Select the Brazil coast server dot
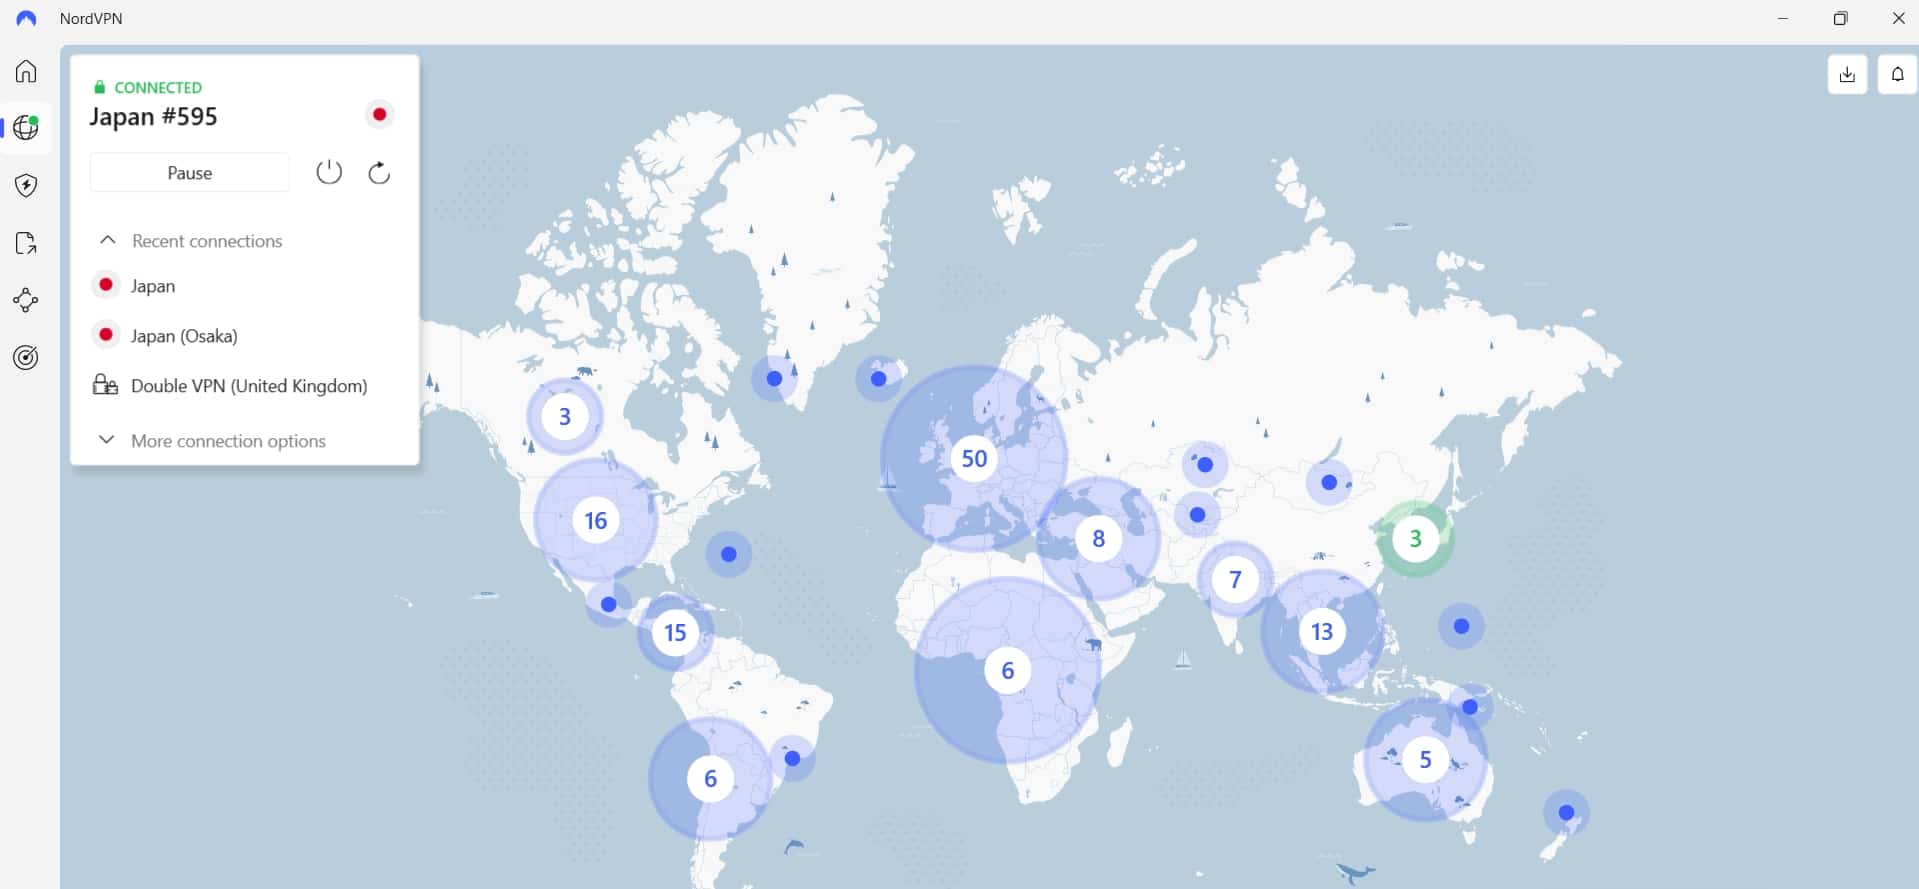Screen dimensions: 1919x889 [x=792, y=758]
